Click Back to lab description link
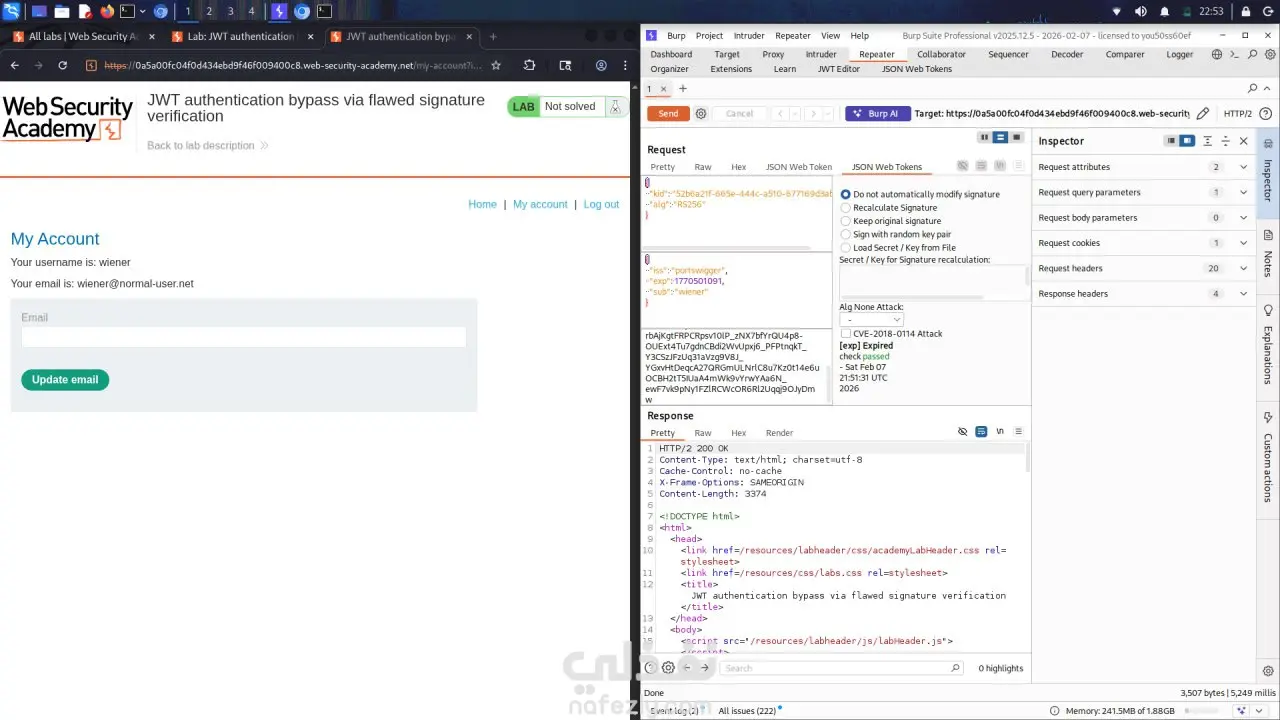Viewport: 1280px width, 720px height. click(x=208, y=146)
